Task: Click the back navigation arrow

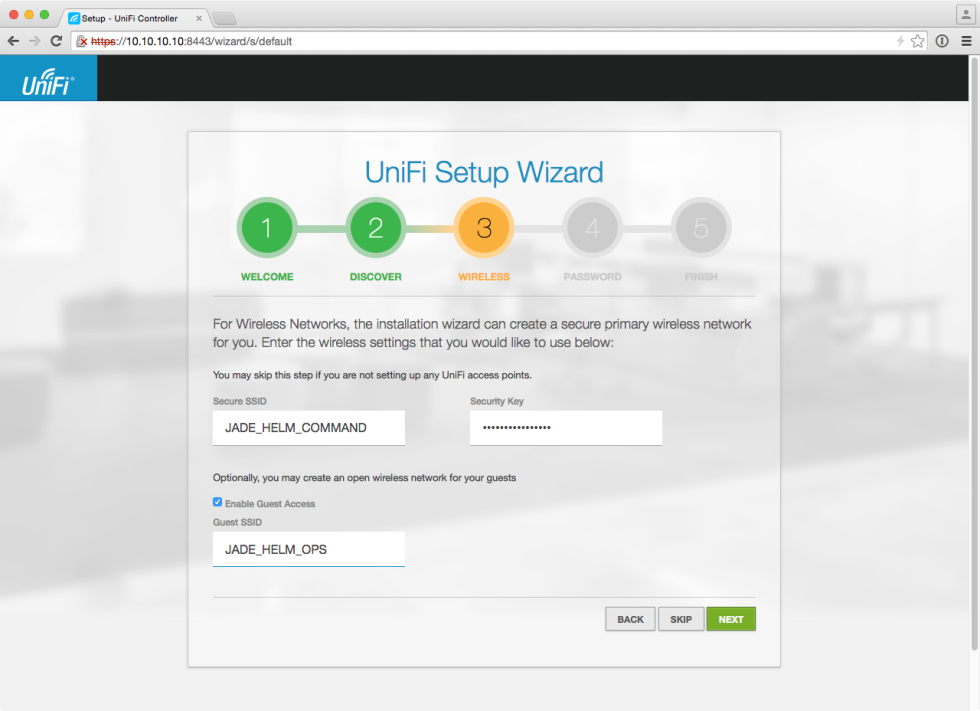Action: click(13, 41)
